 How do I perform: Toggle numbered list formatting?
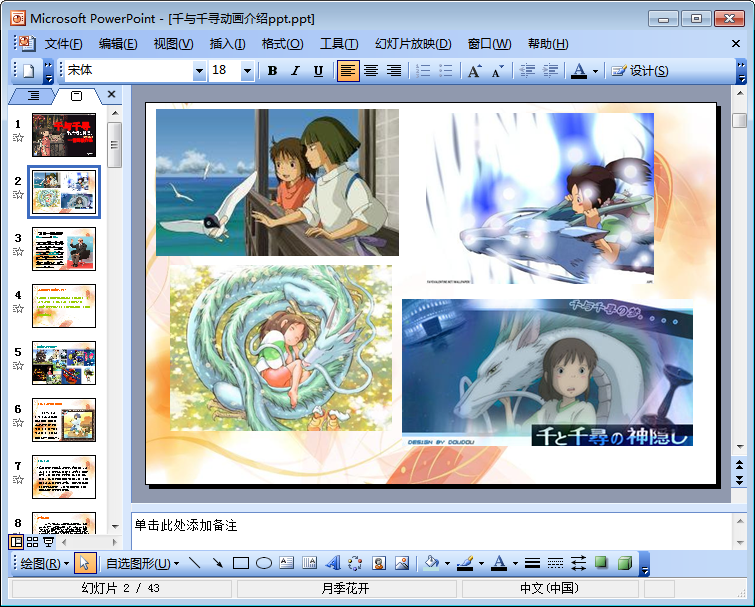423,71
